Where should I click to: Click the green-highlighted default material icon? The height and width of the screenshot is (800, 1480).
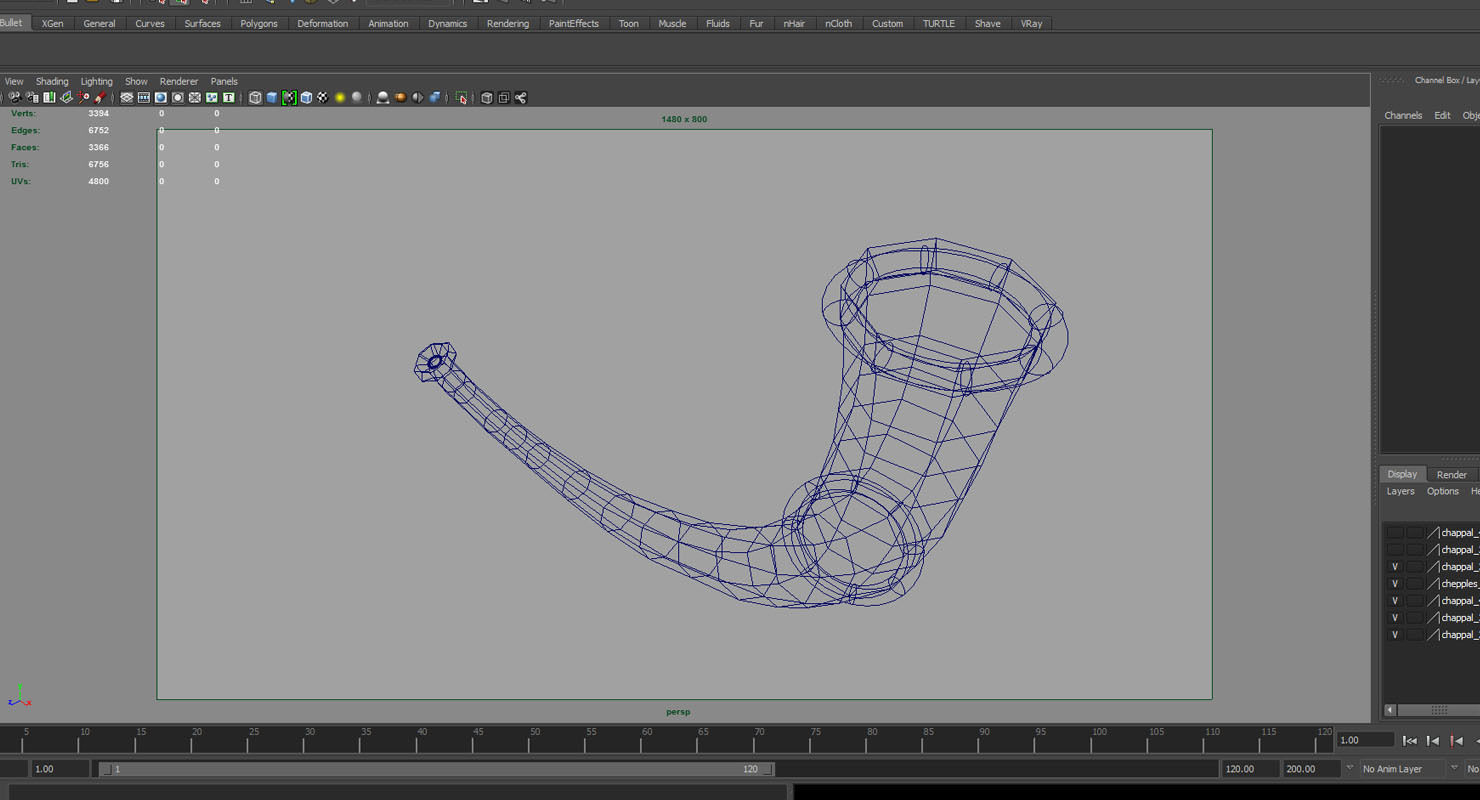pos(289,98)
